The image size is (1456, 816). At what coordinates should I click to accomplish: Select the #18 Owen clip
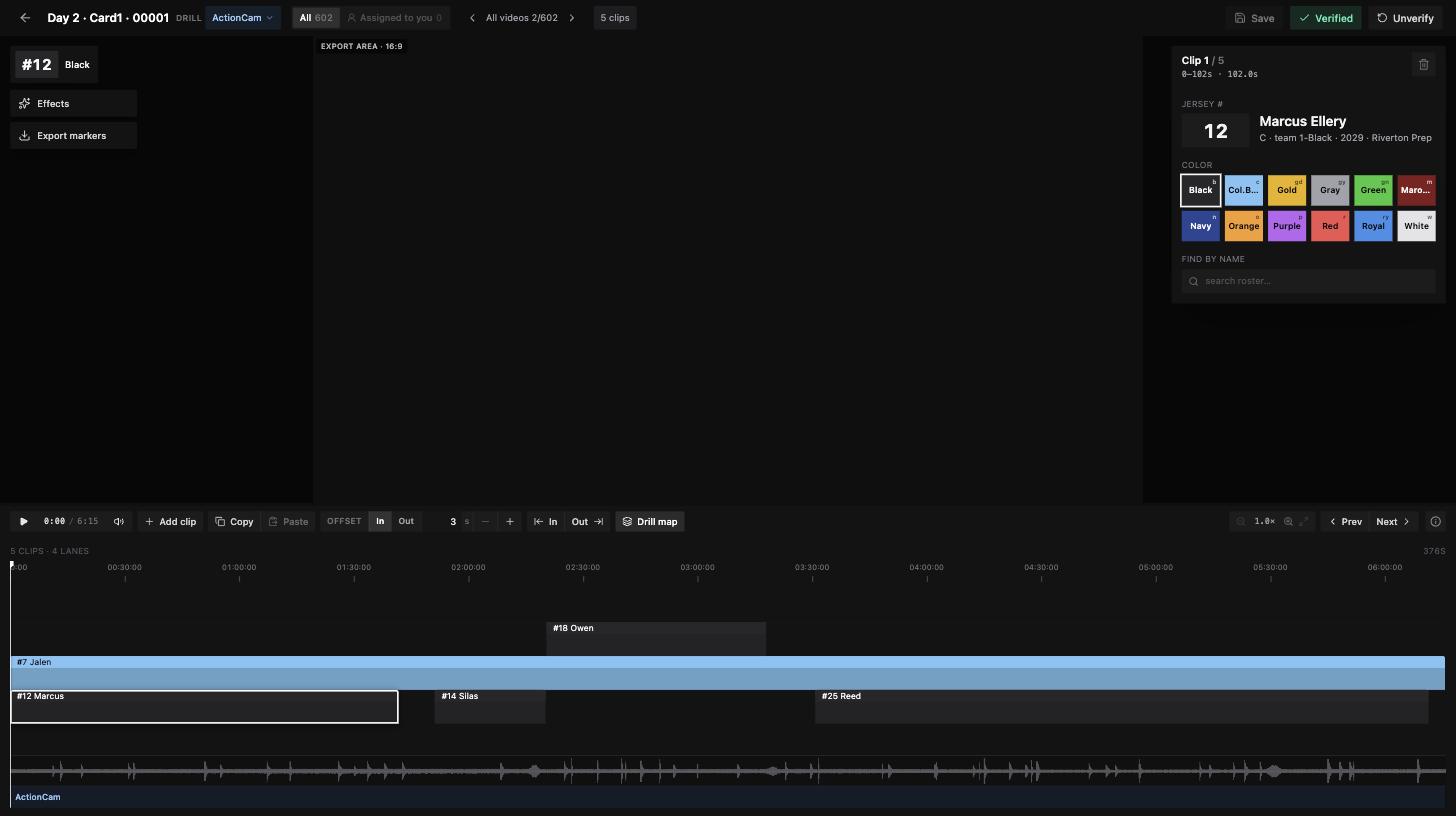tap(656, 638)
